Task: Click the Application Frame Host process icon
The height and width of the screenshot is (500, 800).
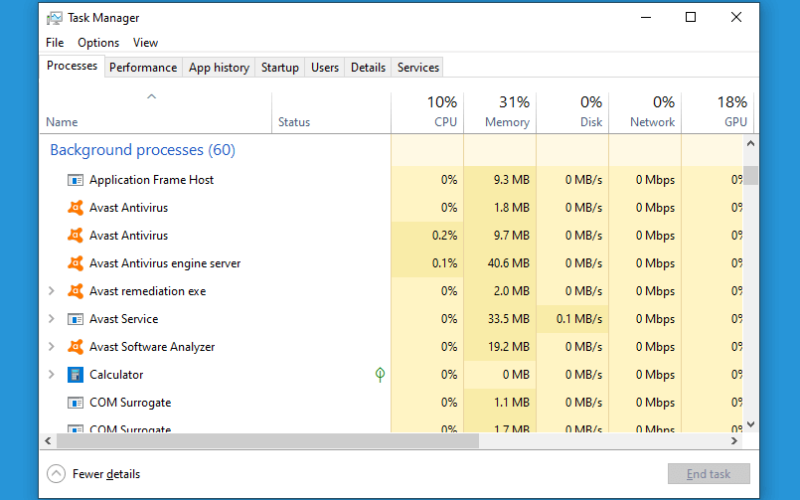Action: coord(75,180)
